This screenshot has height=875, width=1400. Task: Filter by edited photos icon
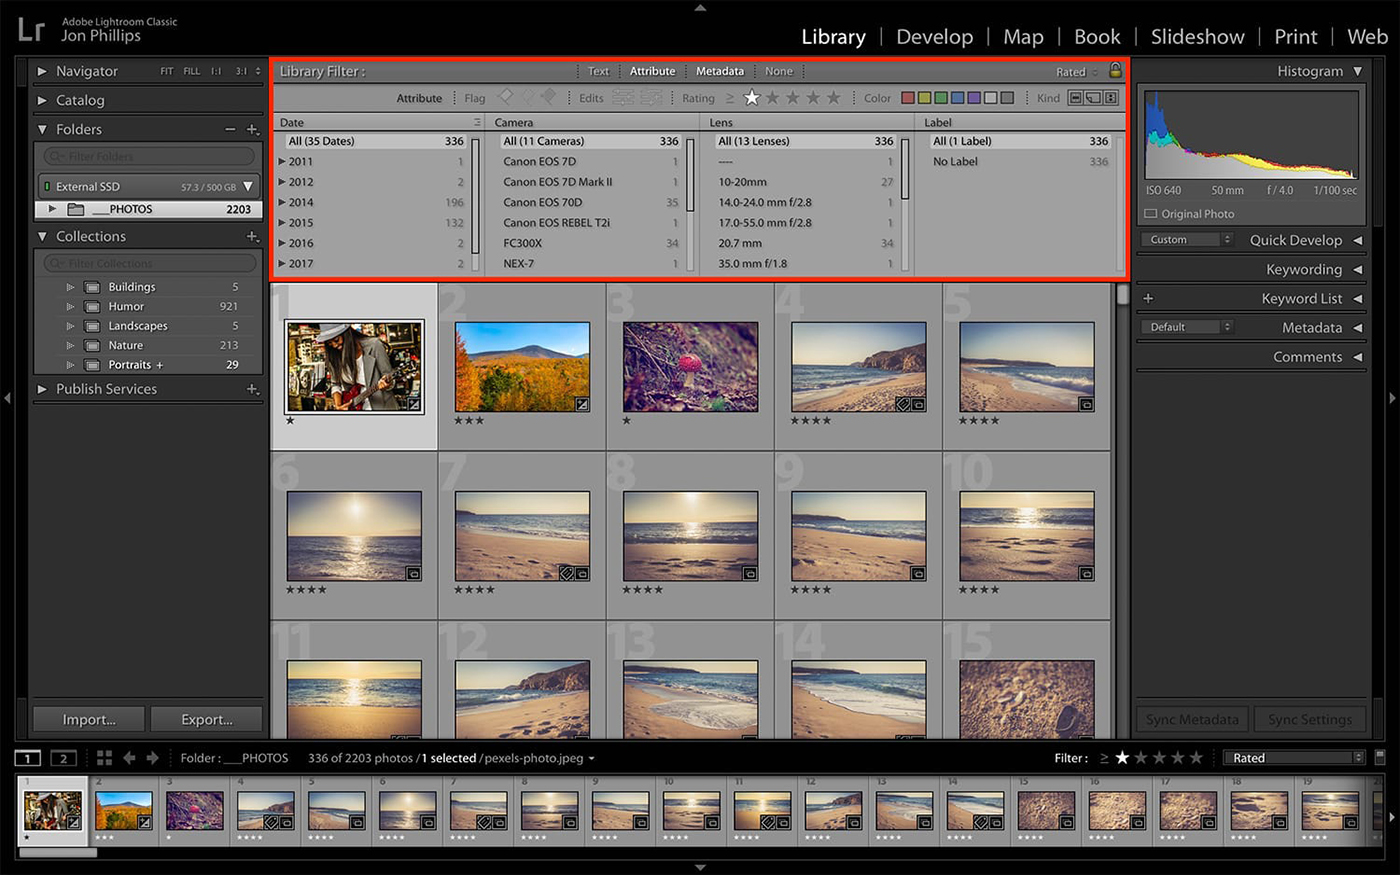pyautogui.click(x=623, y=97)
